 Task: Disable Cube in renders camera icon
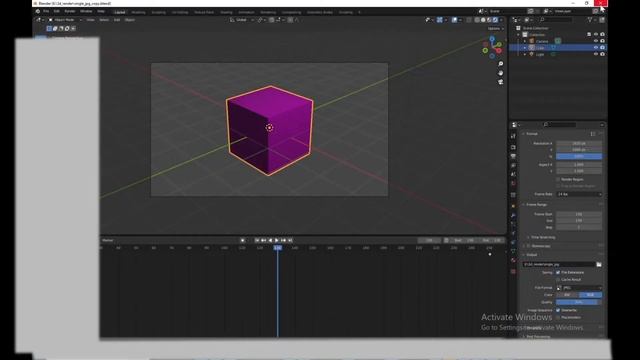coord(602,48)
